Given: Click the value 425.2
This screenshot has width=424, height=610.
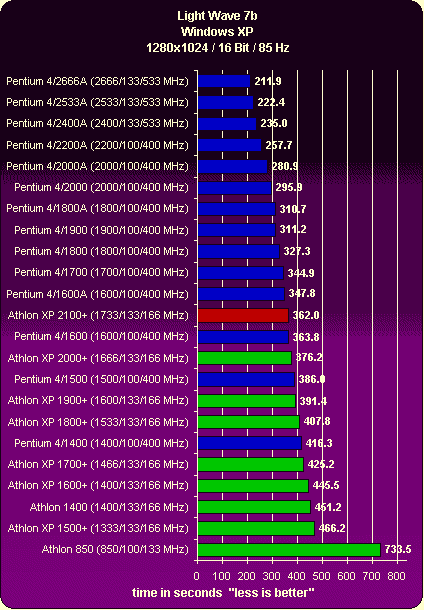Looking at the screenshot, I should (321, 464).
